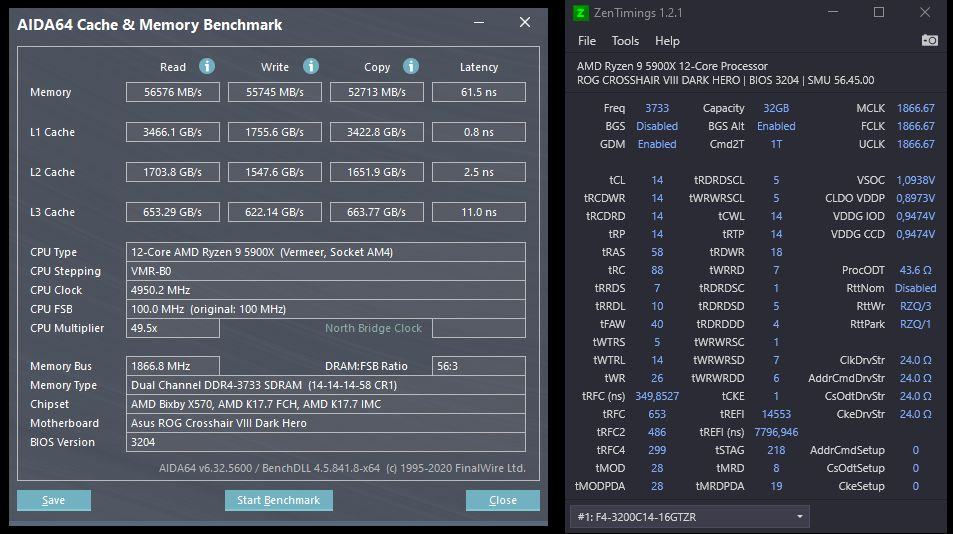The image size is (953, 534).
Task: Click the Motherboard field Asus ROG Crosshair VIII
Action: click(326, 423)
